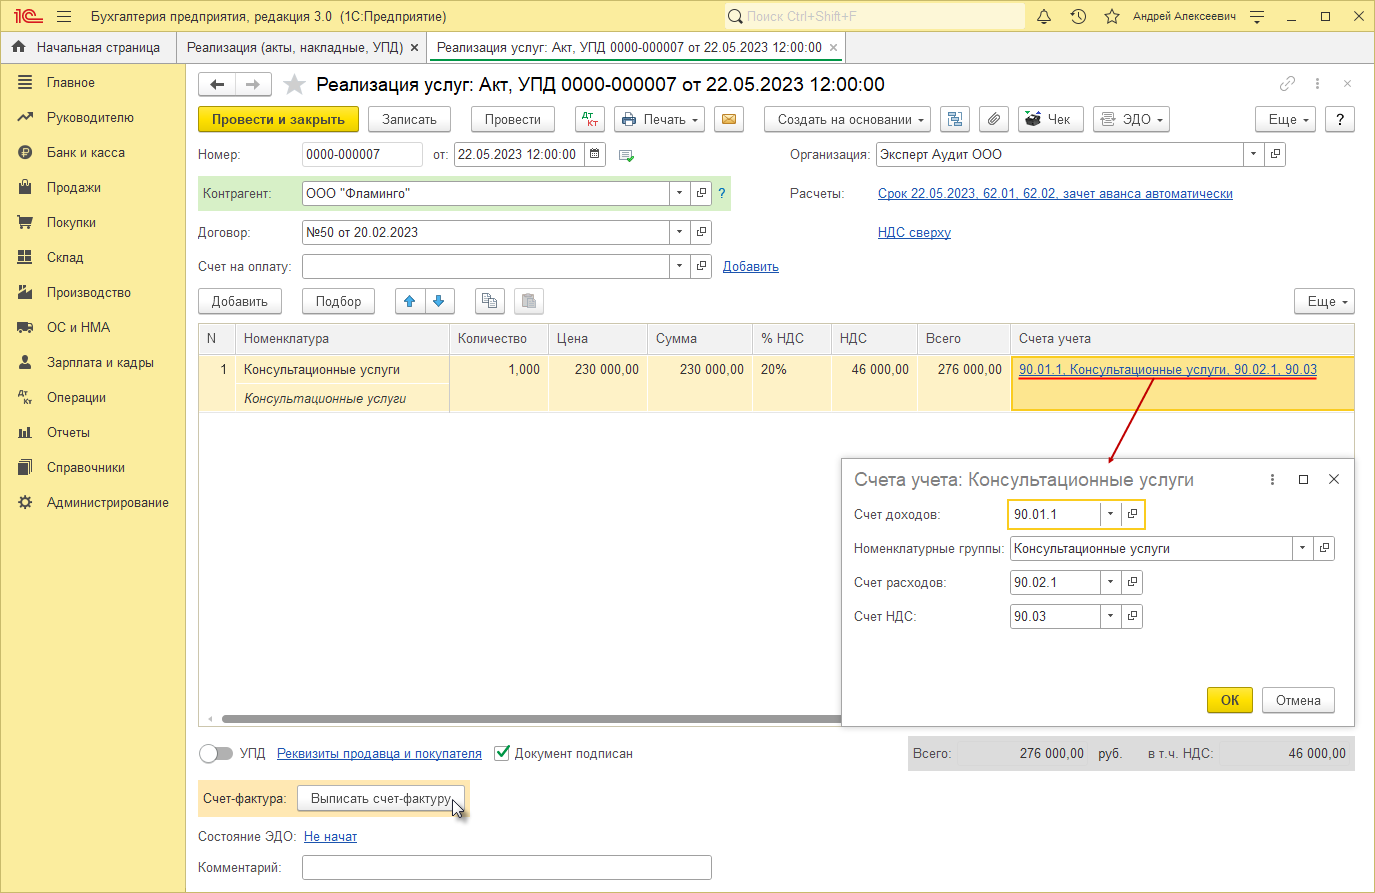Switch to Реализация (акты, накладные, УПД) tab

[295, 47]
